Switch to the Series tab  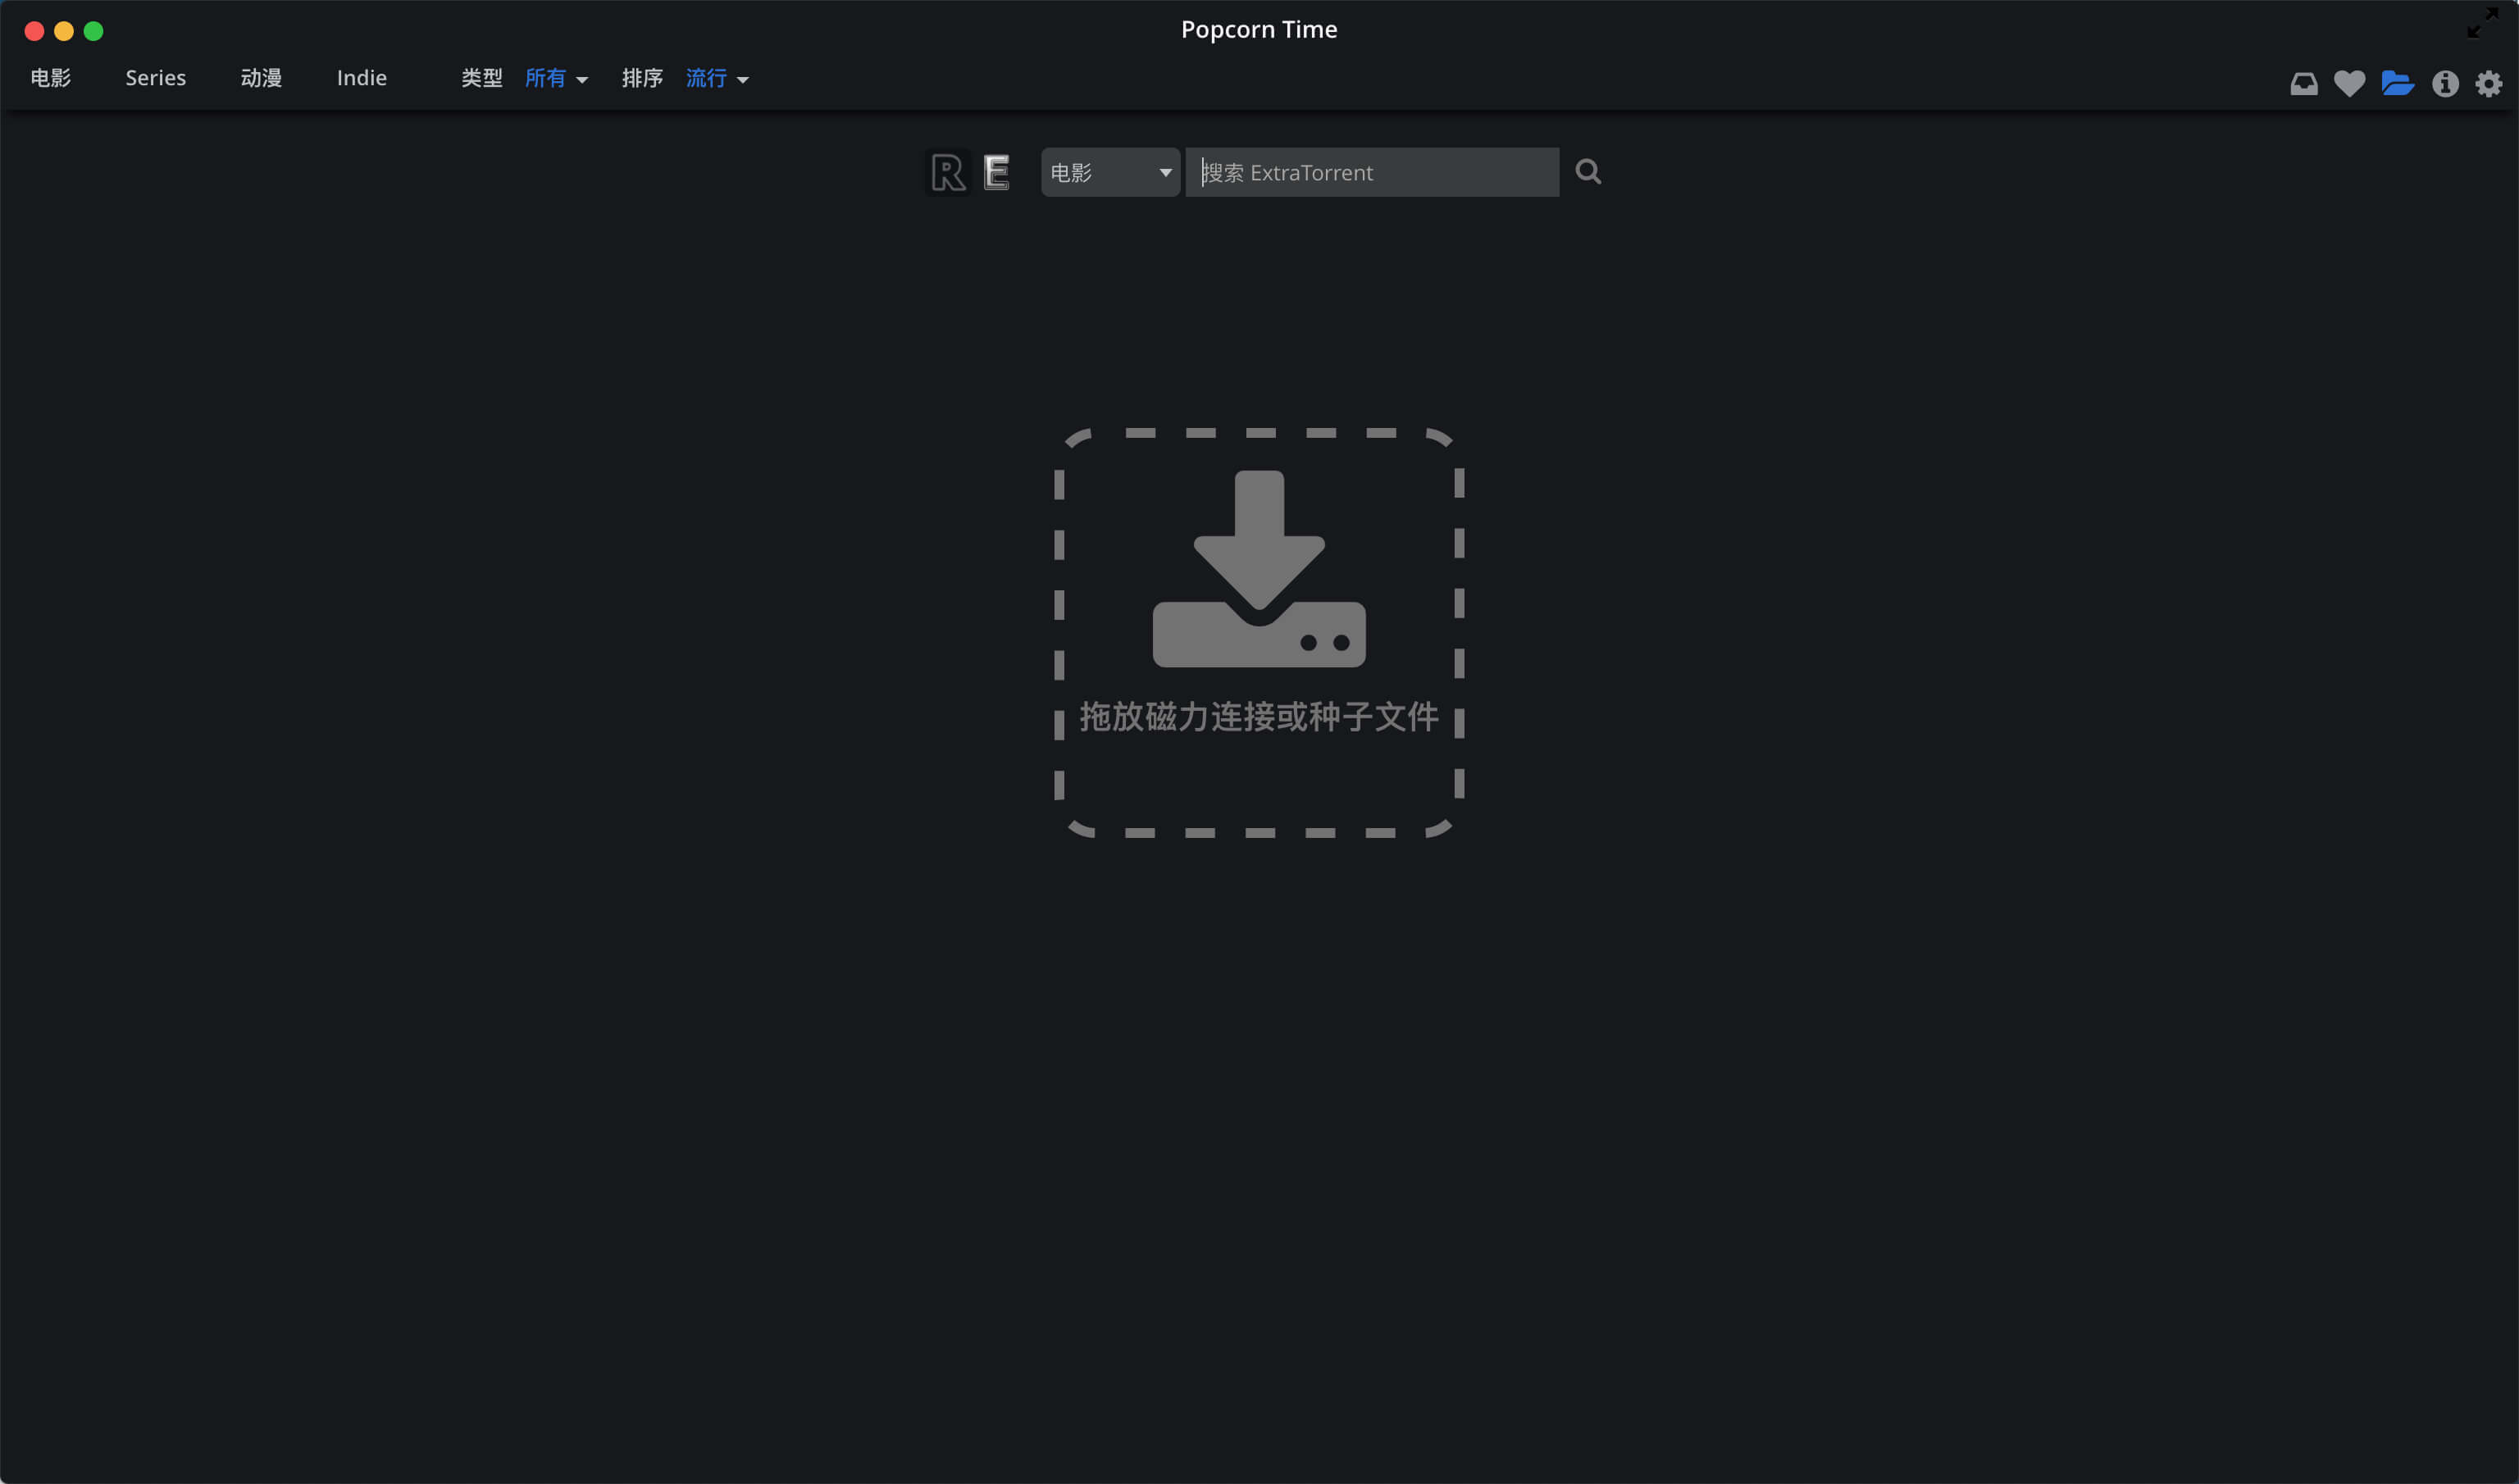155,78
